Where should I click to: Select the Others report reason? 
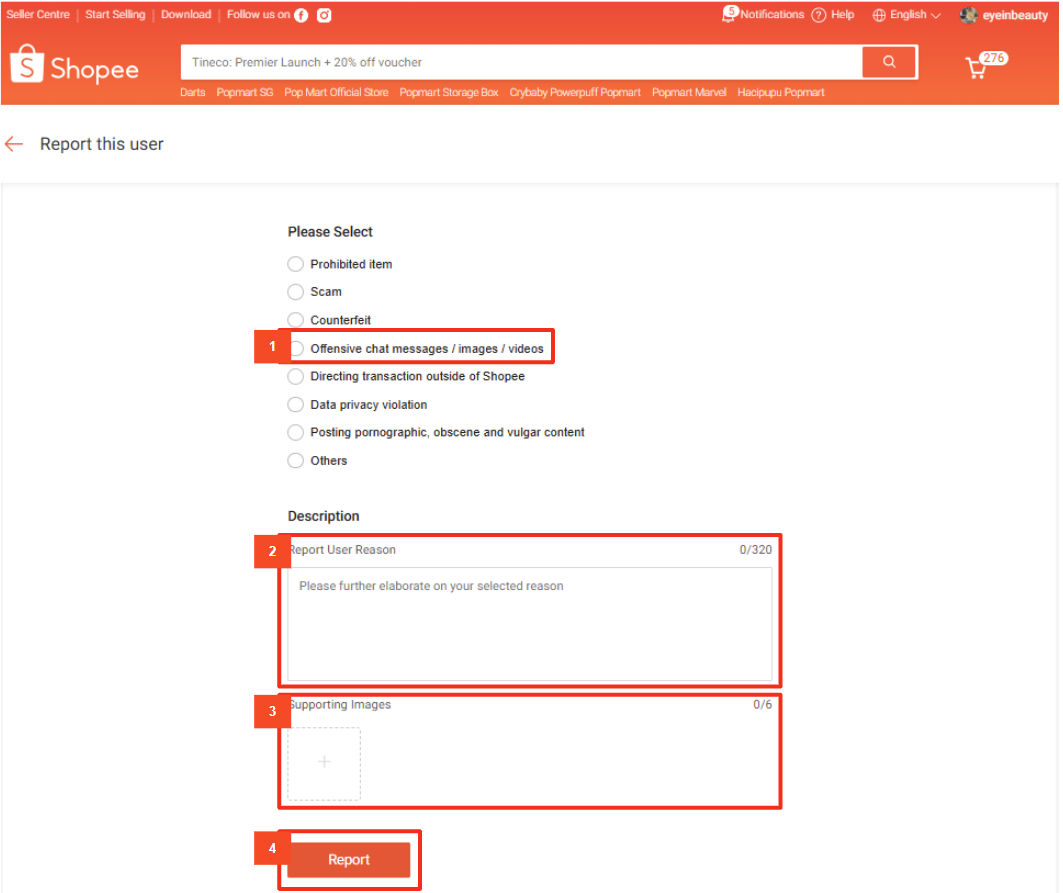click(x=295, y=460)
